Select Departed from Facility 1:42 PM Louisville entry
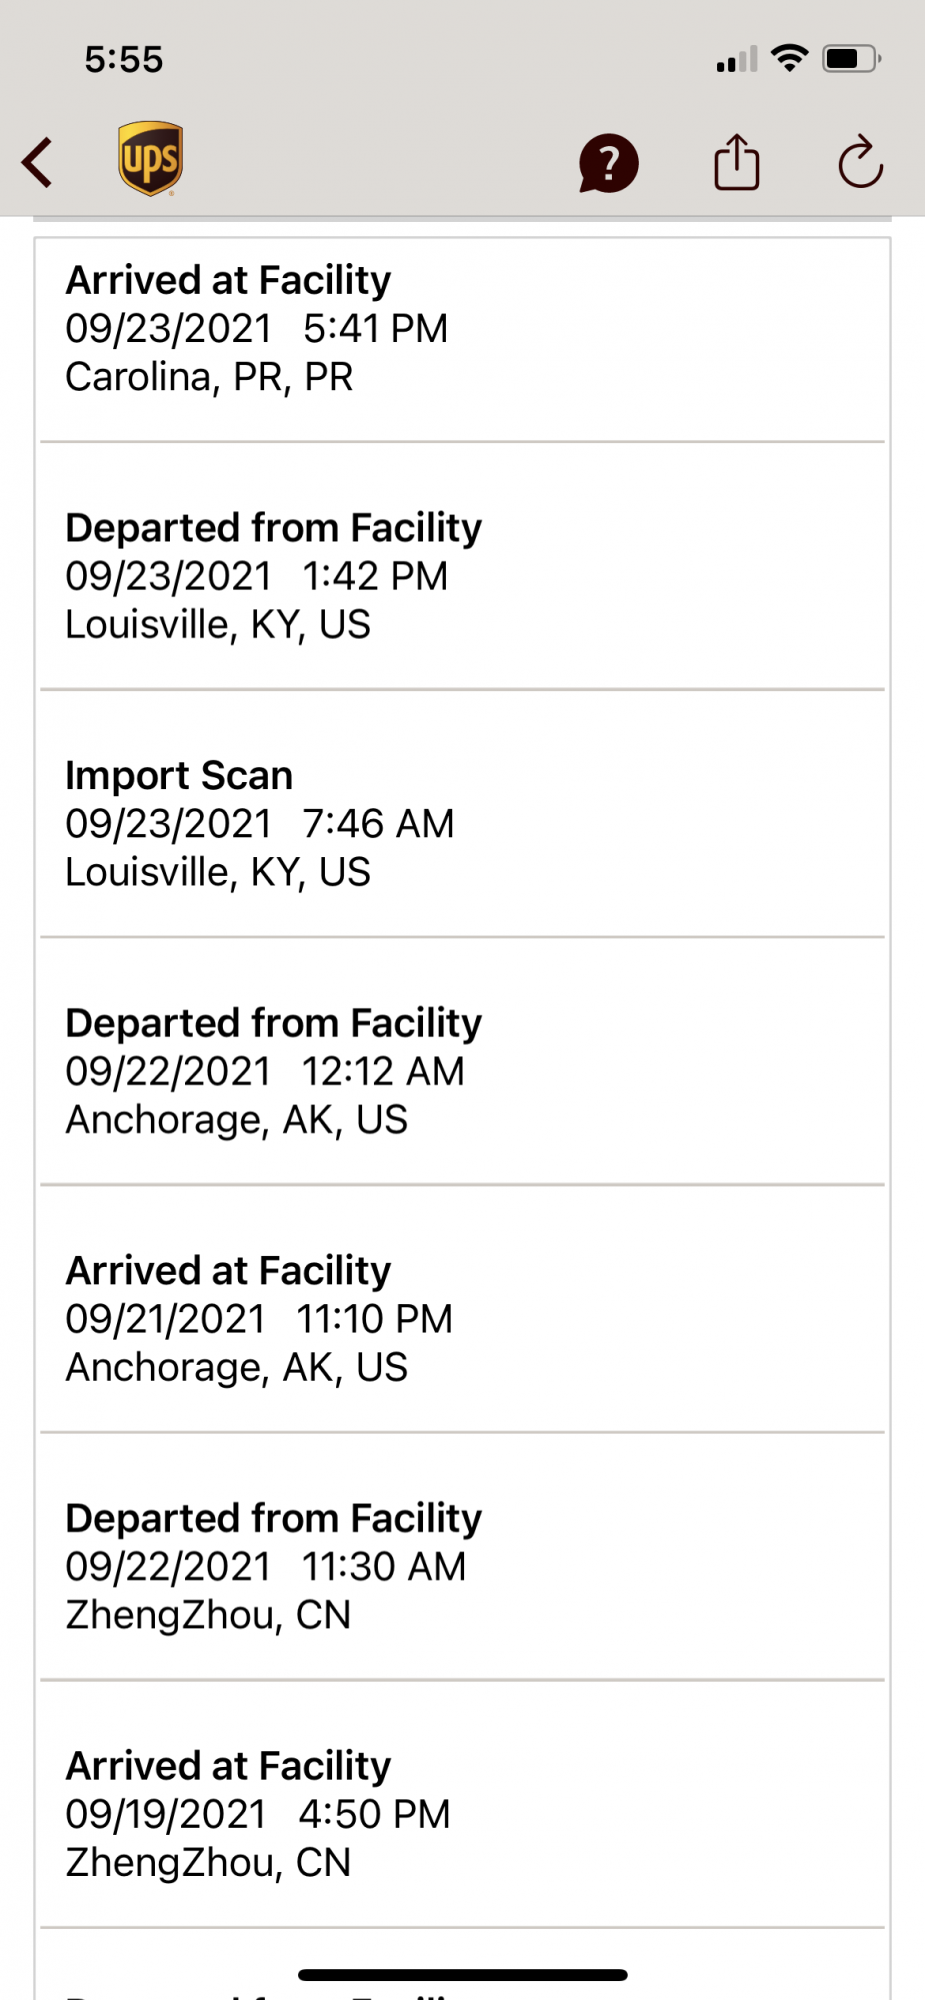Image resolution: width=925 pixels, height=2000 pixels. tap(462, 566)
